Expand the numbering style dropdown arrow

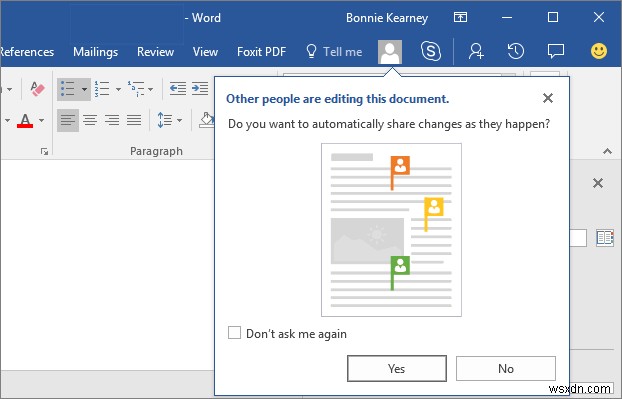click(118, 90)
